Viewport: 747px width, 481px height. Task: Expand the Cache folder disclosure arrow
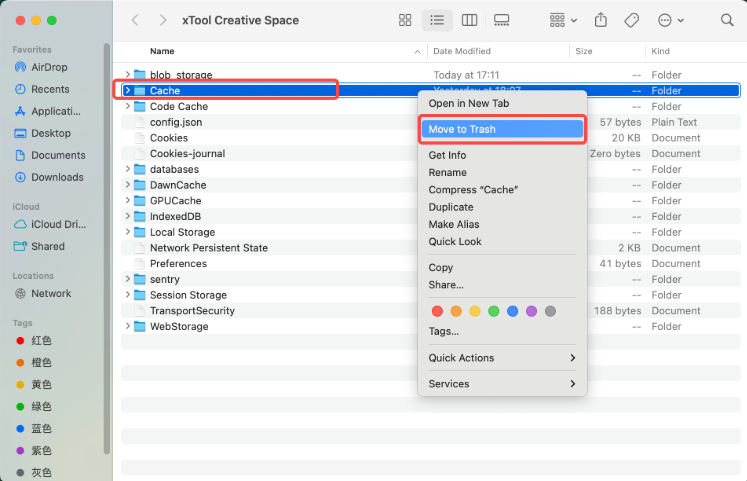coord(128,90)
